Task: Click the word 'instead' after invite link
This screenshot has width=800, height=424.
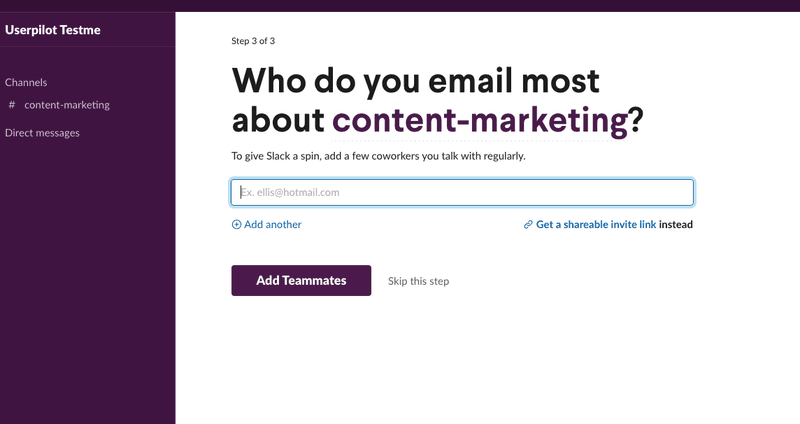Action: [676, 225]
